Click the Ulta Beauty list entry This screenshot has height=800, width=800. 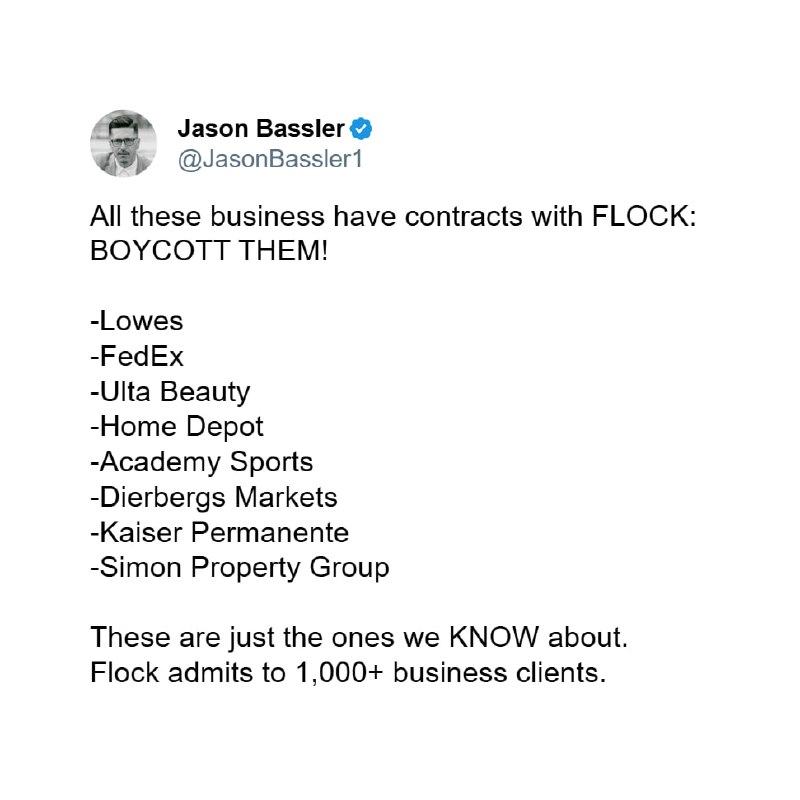pyautogui.click(x=170, y=391)
